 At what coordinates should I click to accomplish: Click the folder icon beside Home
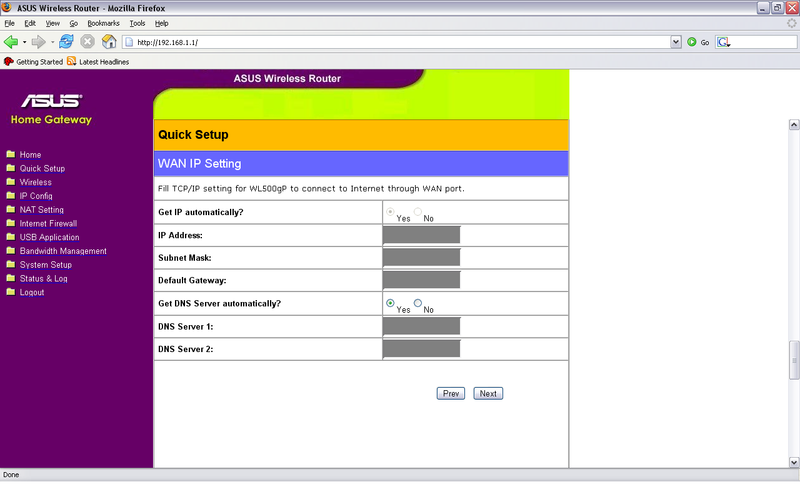coord(11,154)
